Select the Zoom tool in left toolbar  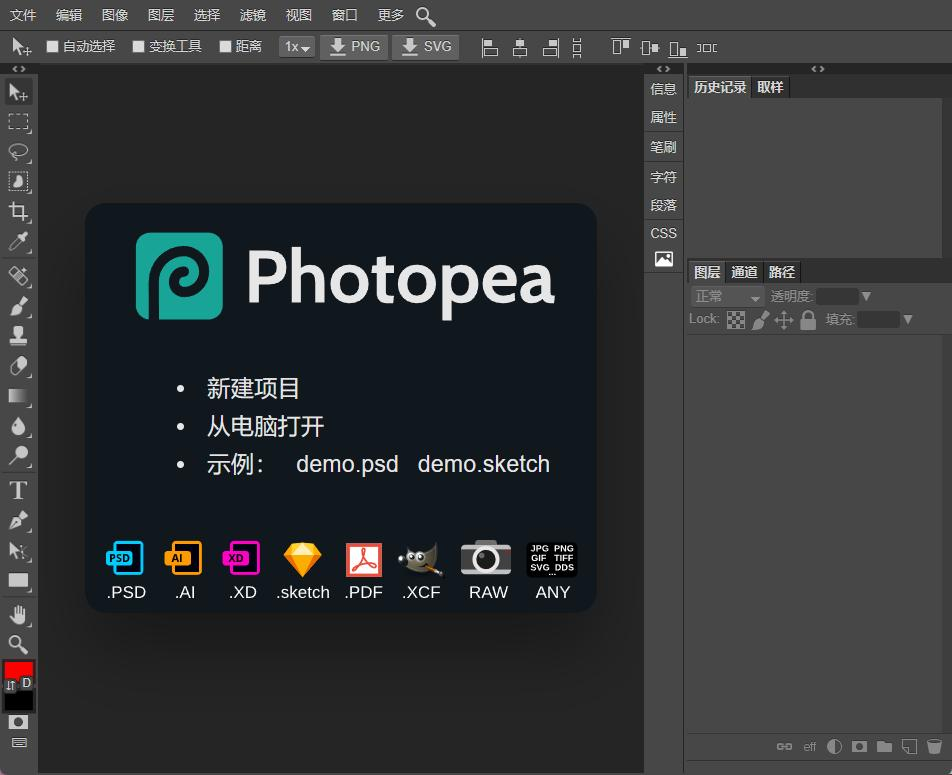click(x=18, y=644)
